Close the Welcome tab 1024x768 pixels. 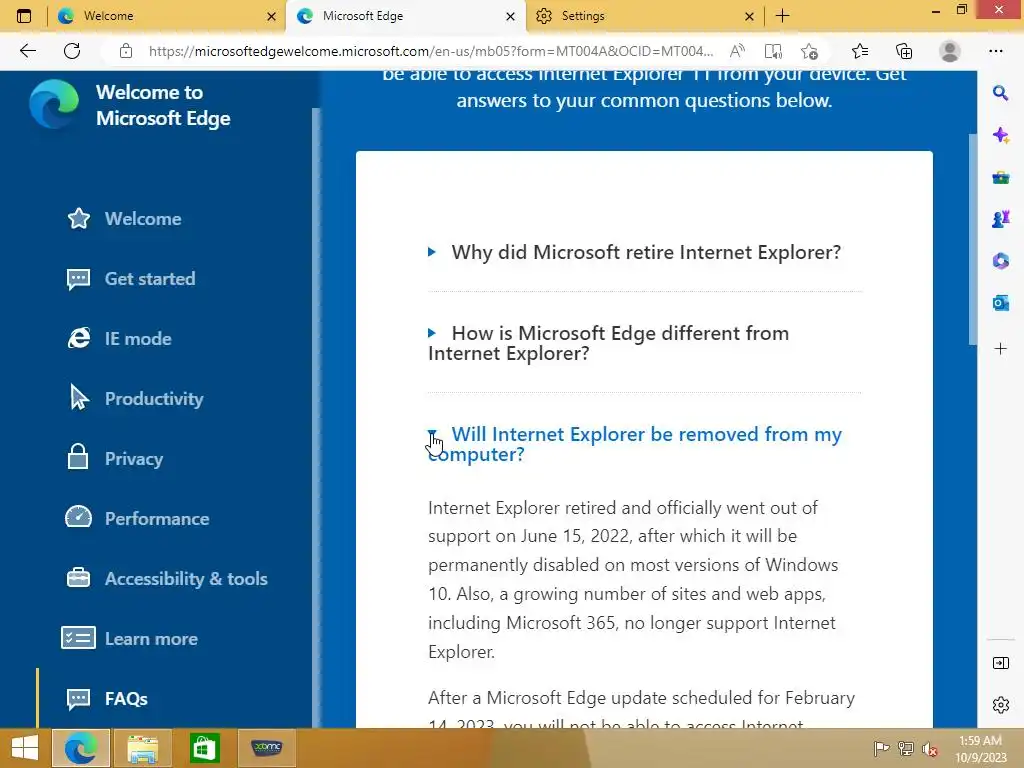pos(272,16)
